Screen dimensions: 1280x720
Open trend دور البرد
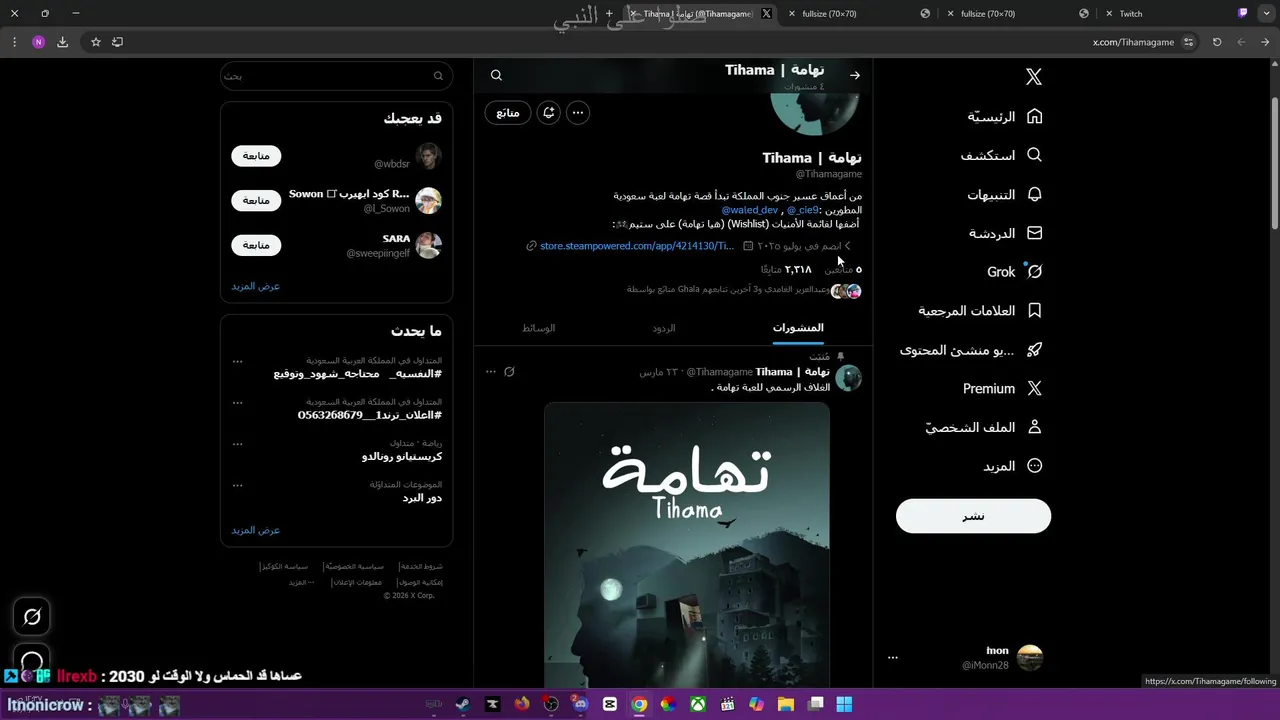tap(422, 498)
